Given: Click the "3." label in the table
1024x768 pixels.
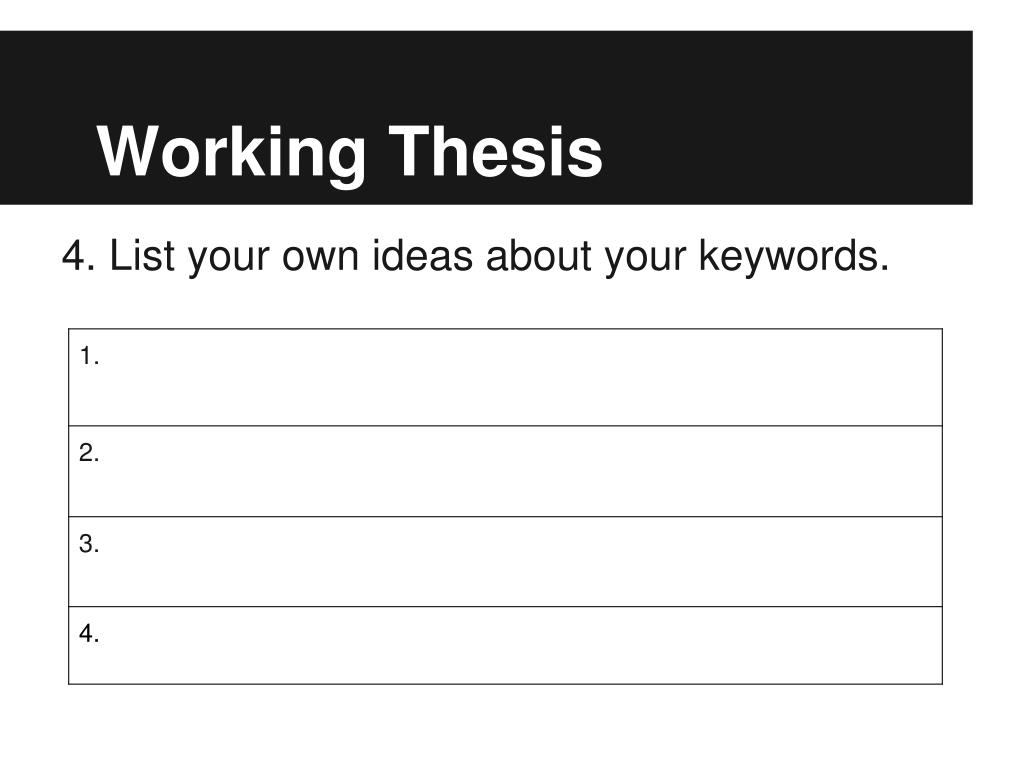Looking at the screenshot, I should (x=89, y=544).
